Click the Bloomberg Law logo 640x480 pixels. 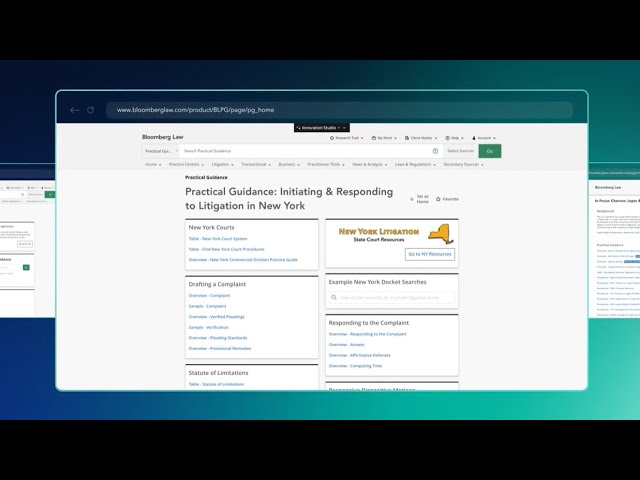click(163, 137)
